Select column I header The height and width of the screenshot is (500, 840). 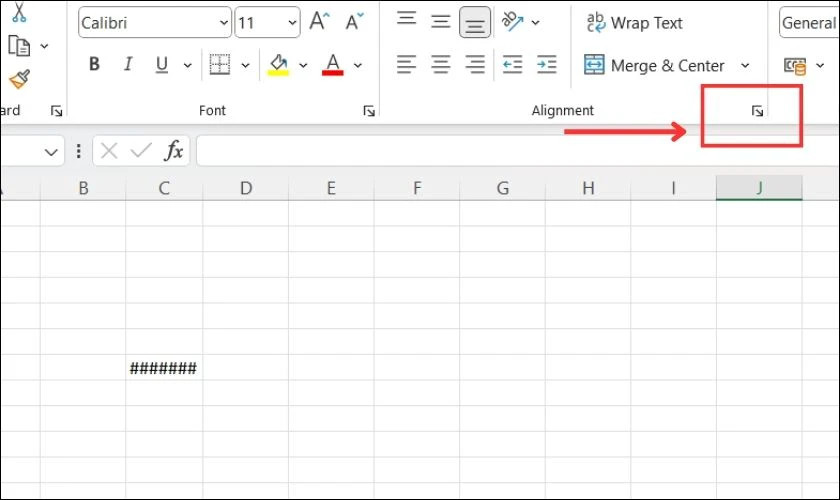pos(673,188)
